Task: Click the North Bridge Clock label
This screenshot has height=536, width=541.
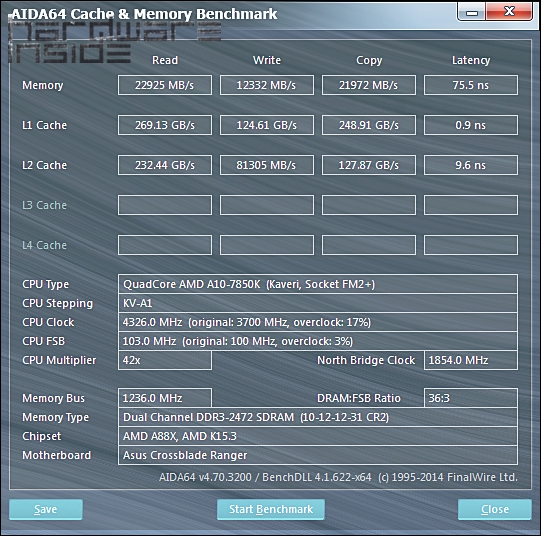Action: coord(366,360)
